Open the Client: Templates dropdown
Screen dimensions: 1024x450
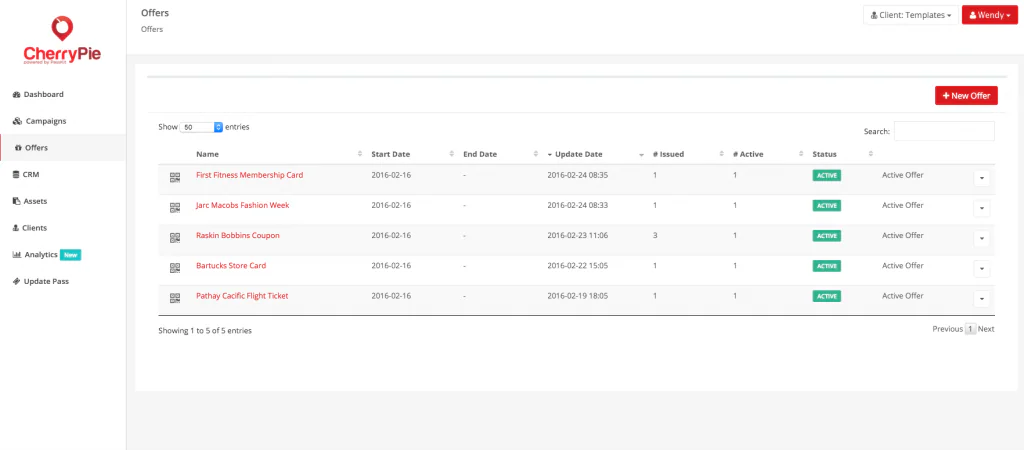[911, 15]
